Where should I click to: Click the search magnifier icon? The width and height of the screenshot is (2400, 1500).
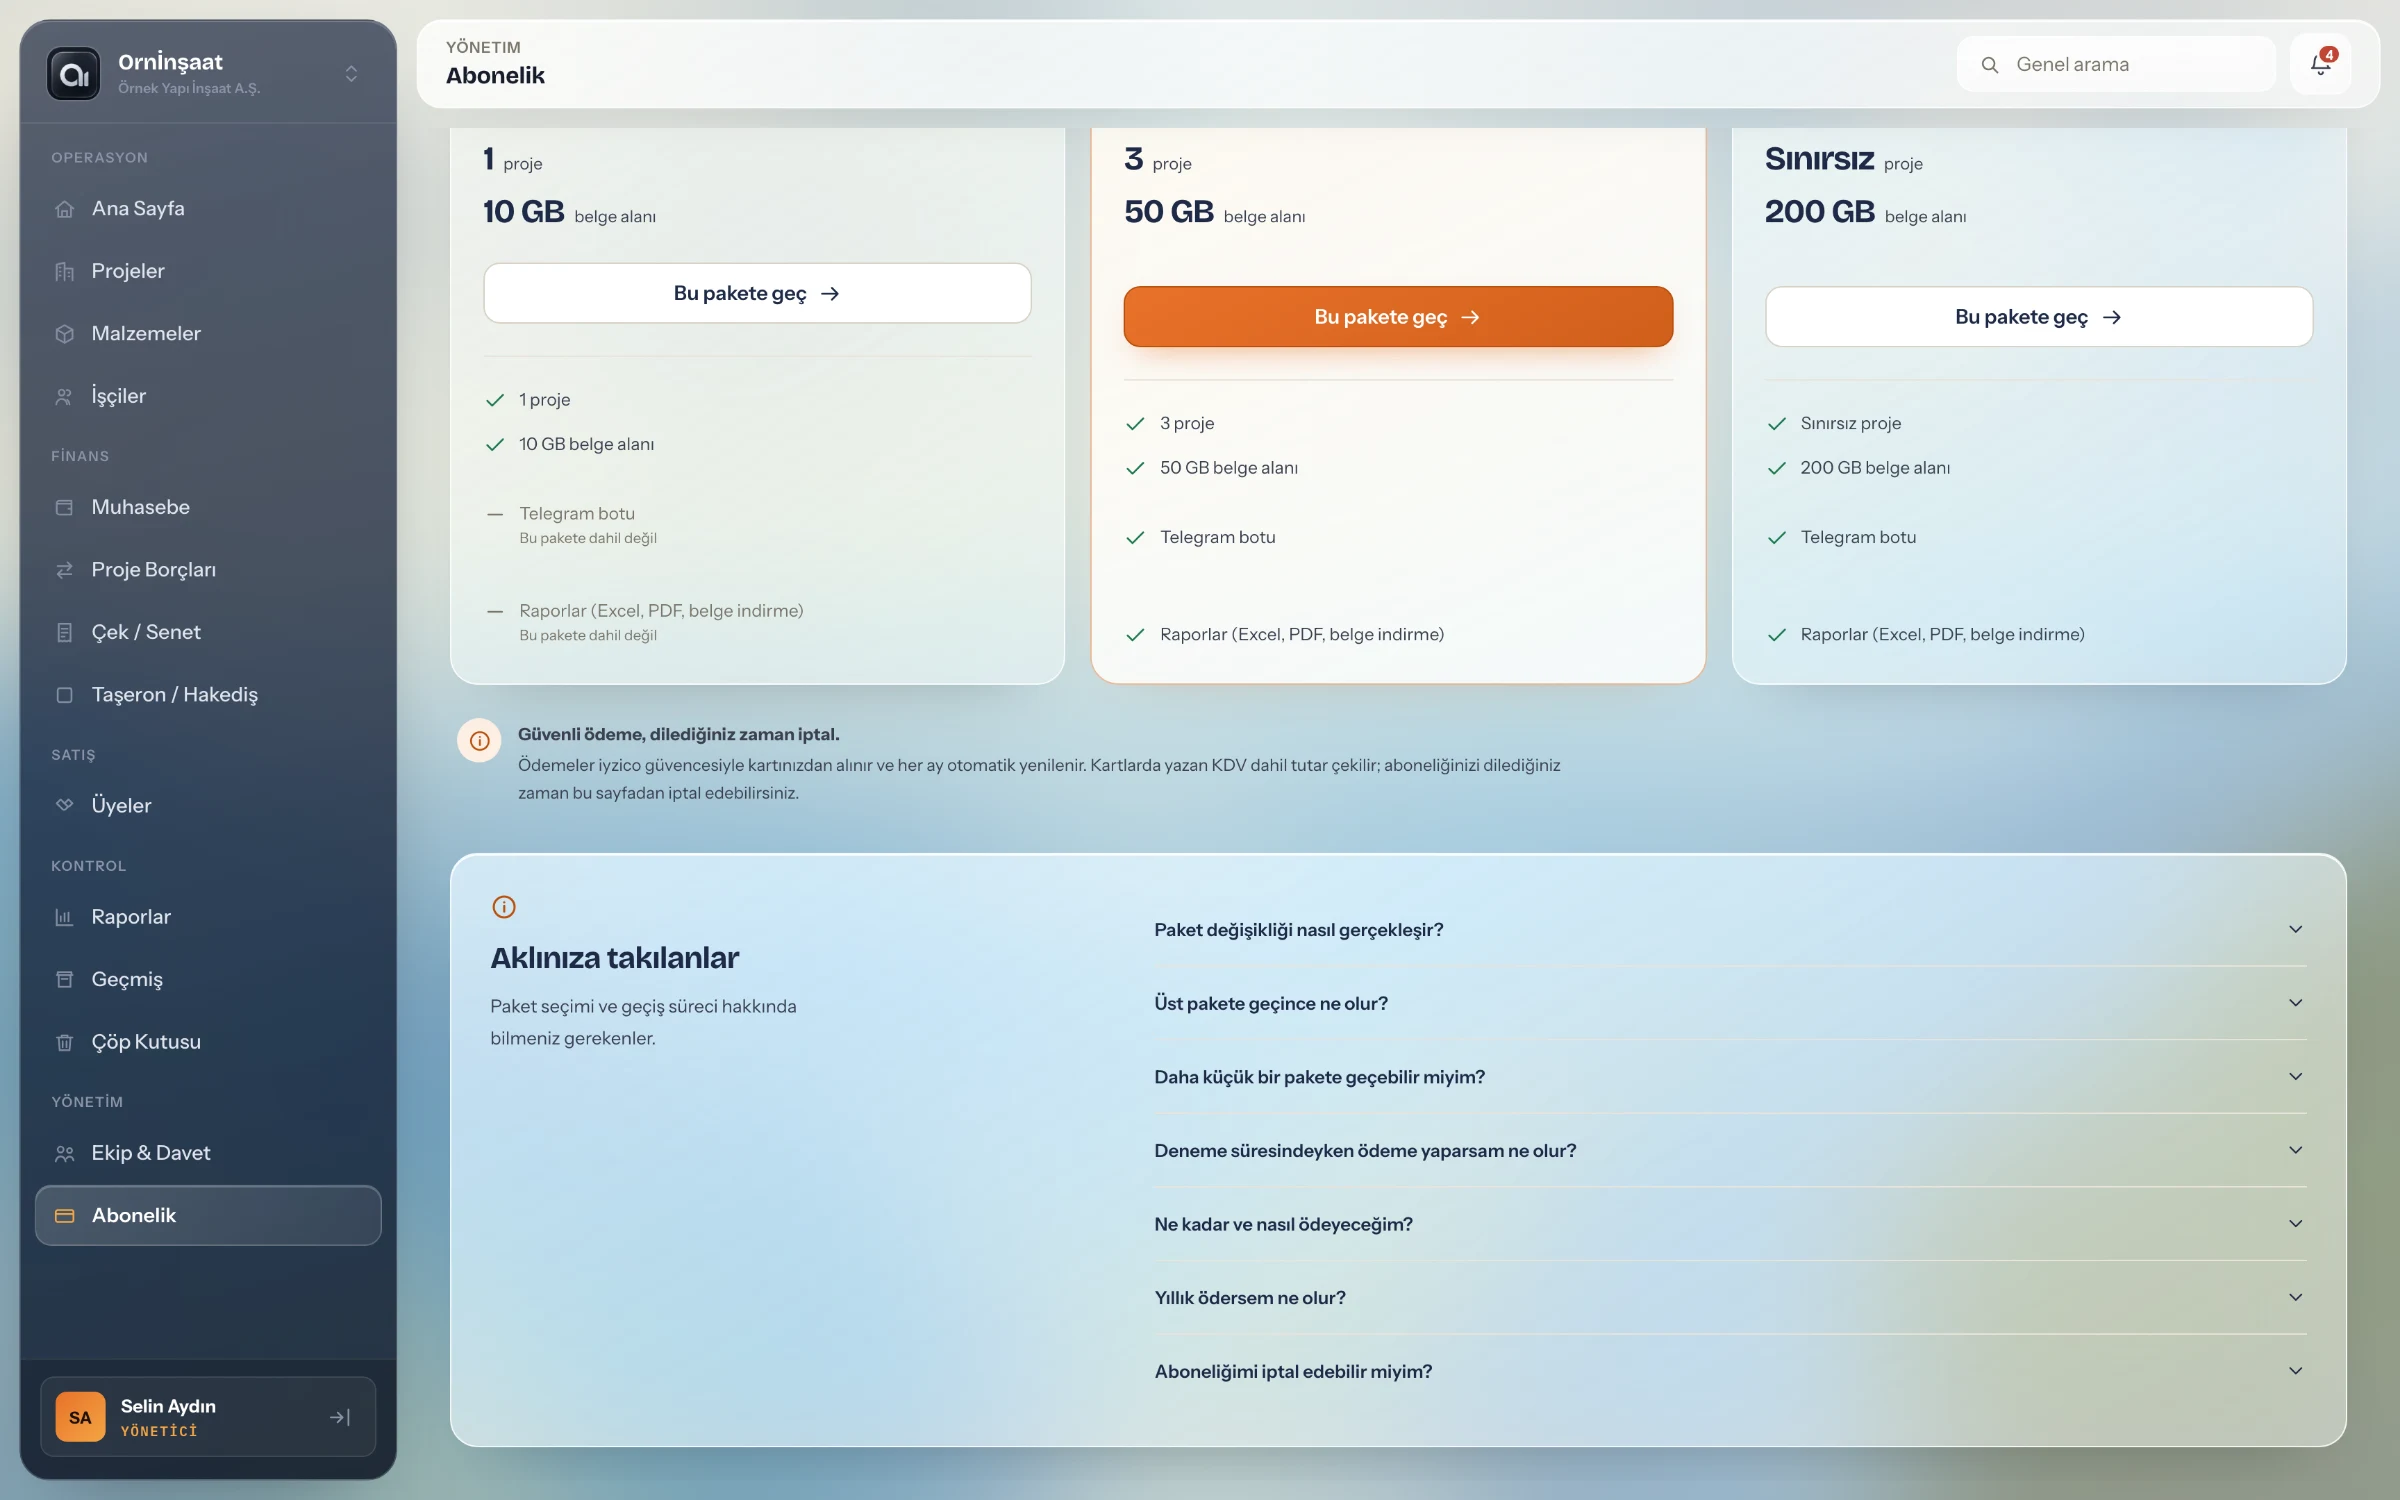tap(1989, 65)
